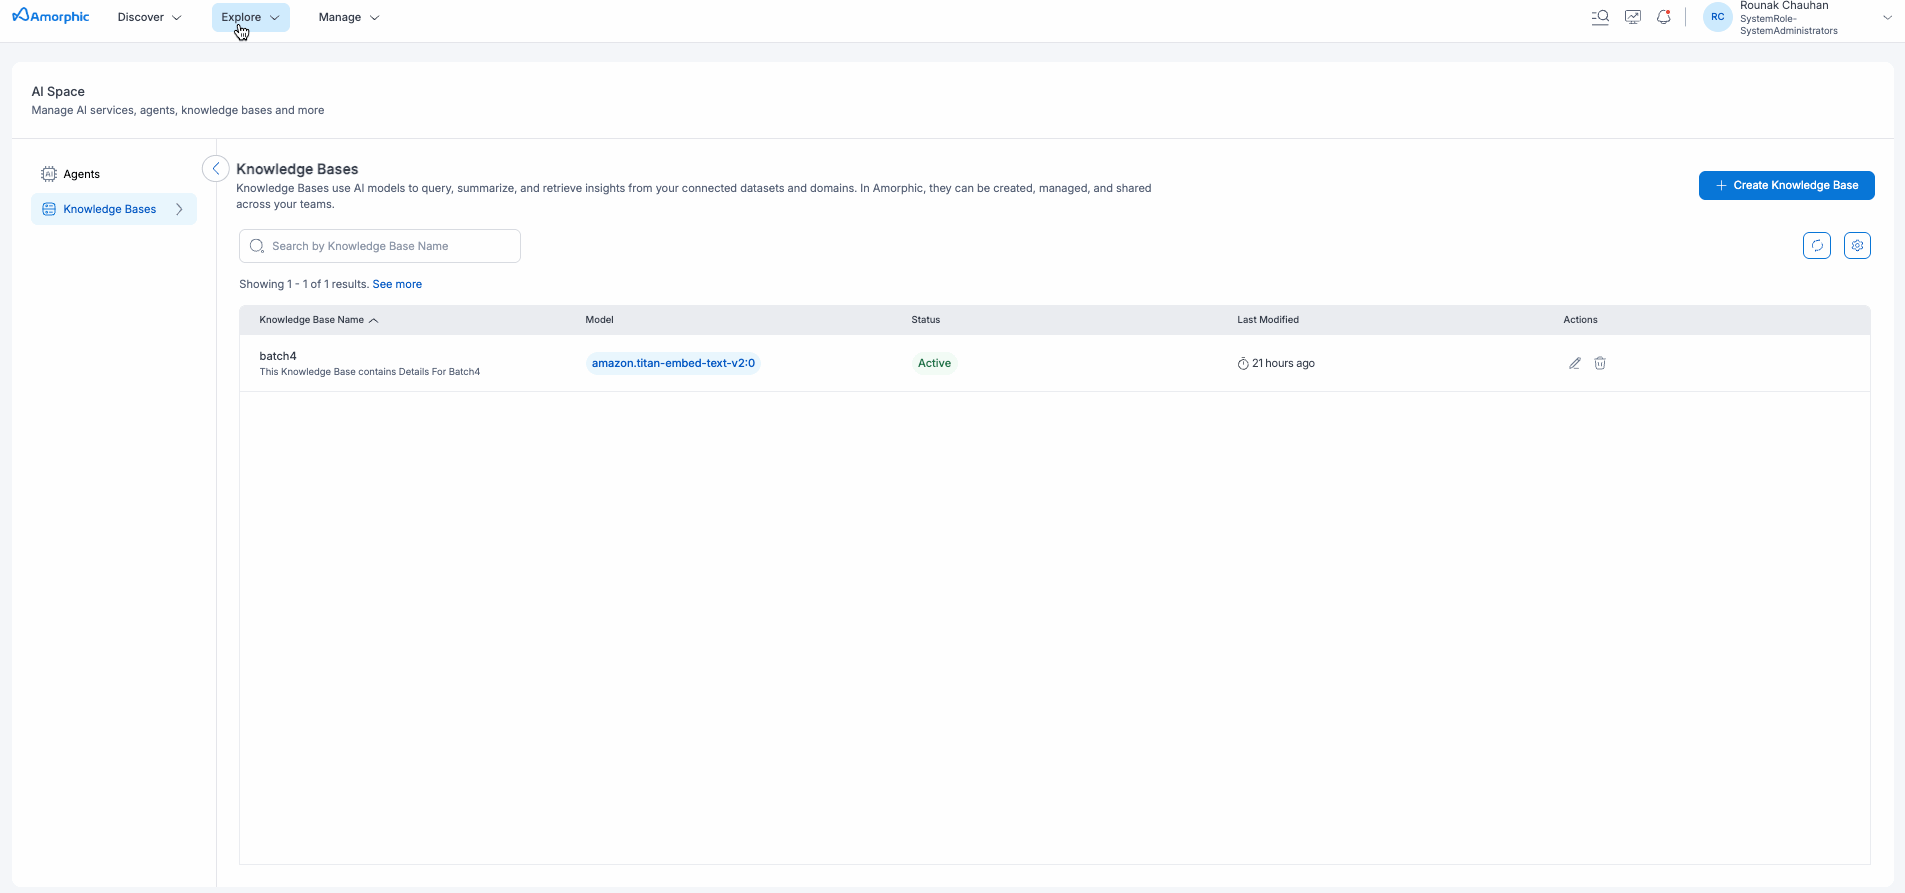Viewport: 1905px width, 893px height.
Task: Select Knowledge Bases in the sidebar
Action: (110, 209)
